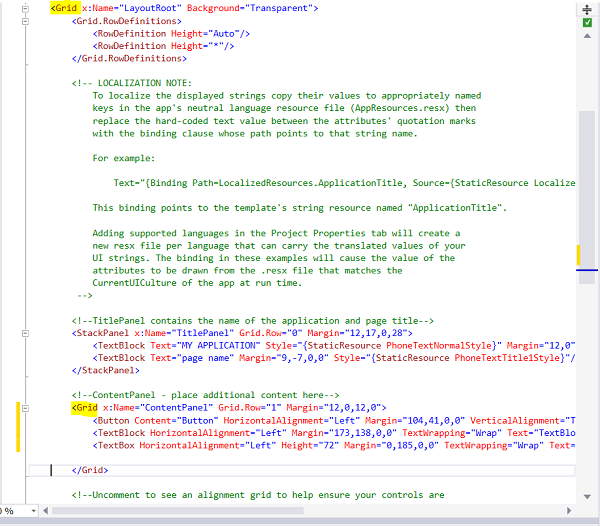The height and width of the screenshot is (526, 600).
Task: Click TextBox line with Height="72"
Action: coord(334,446)
